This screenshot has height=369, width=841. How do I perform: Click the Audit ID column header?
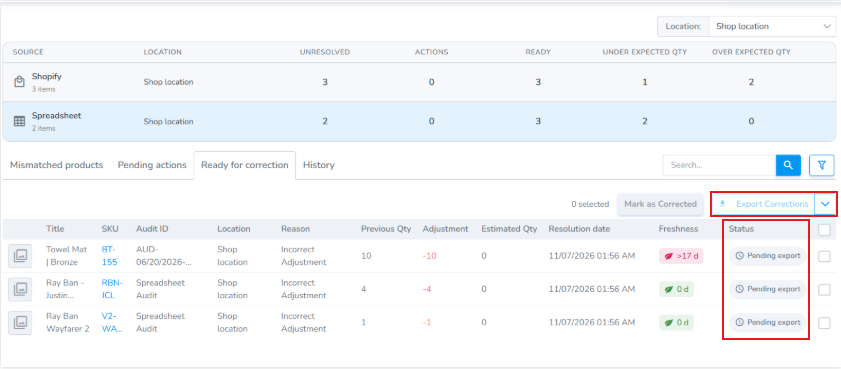click(x=152, y=229)
